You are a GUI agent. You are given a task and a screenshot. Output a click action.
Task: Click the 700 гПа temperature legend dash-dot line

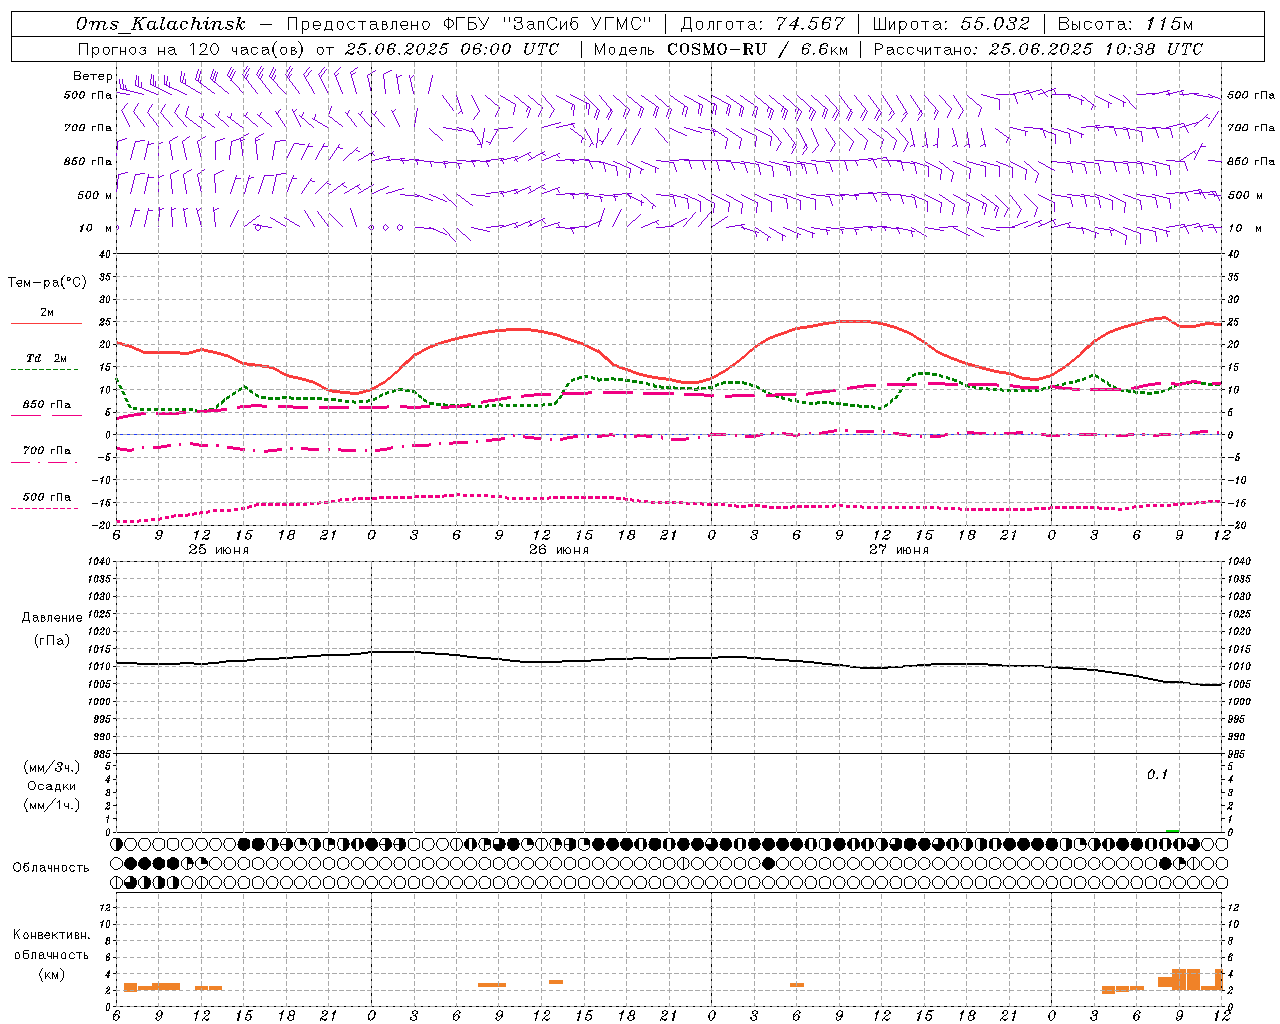coord(44,462)
